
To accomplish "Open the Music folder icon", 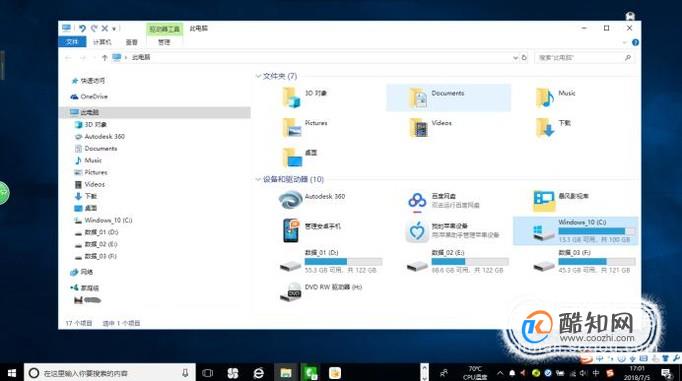I will pyautogui.click(x=545, y=97).
